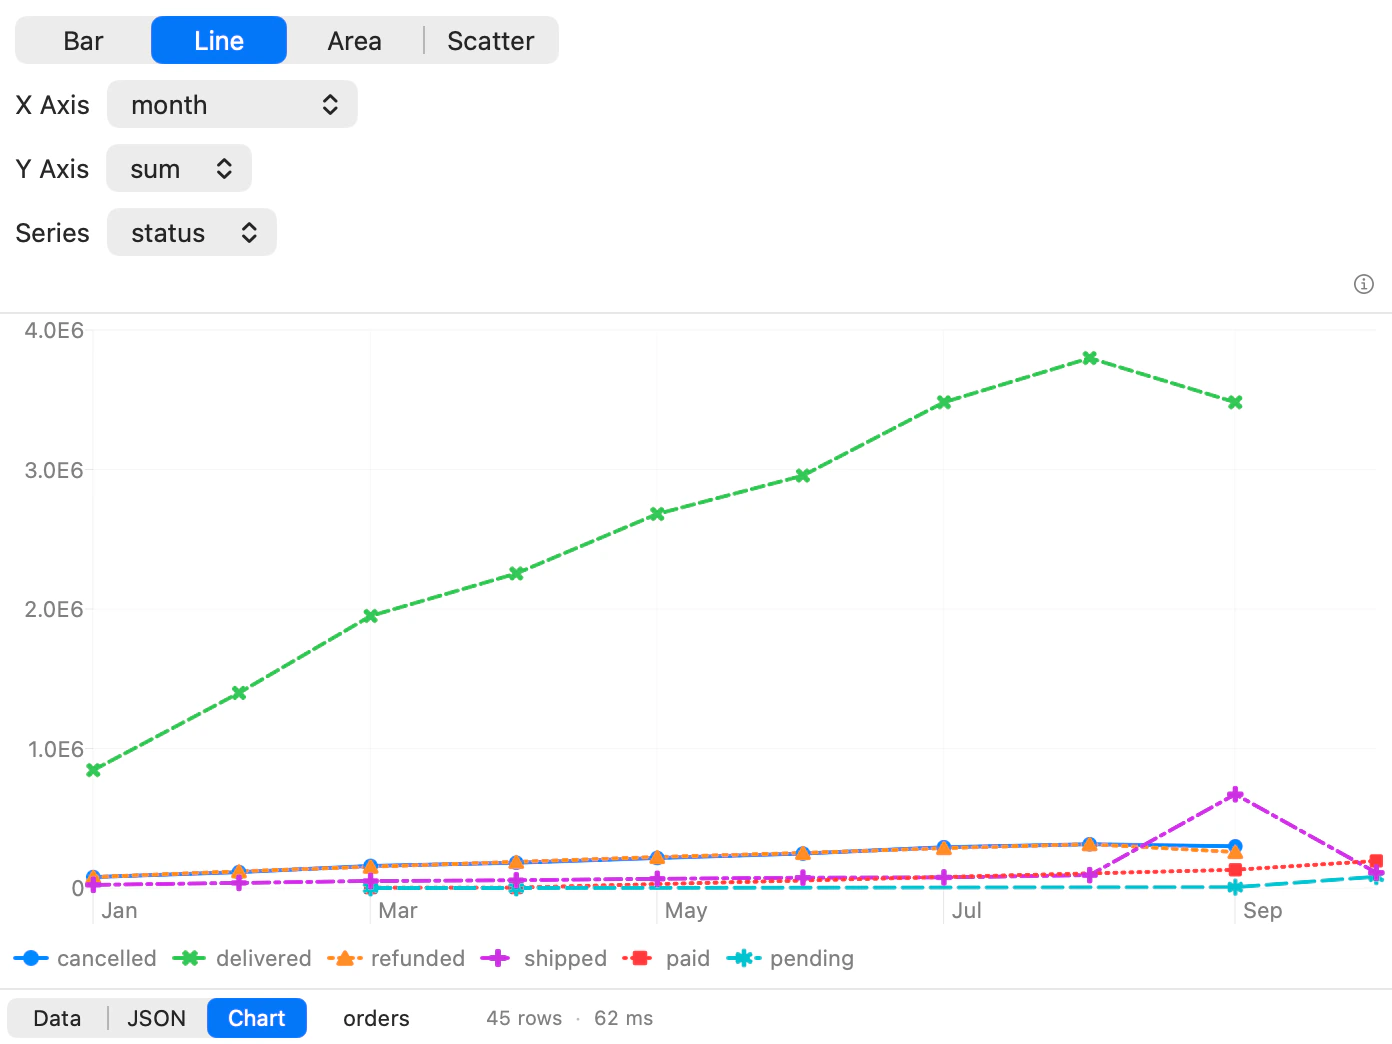
Task: Click the delivered data point at September
Action: click(x=1235, y=402)
